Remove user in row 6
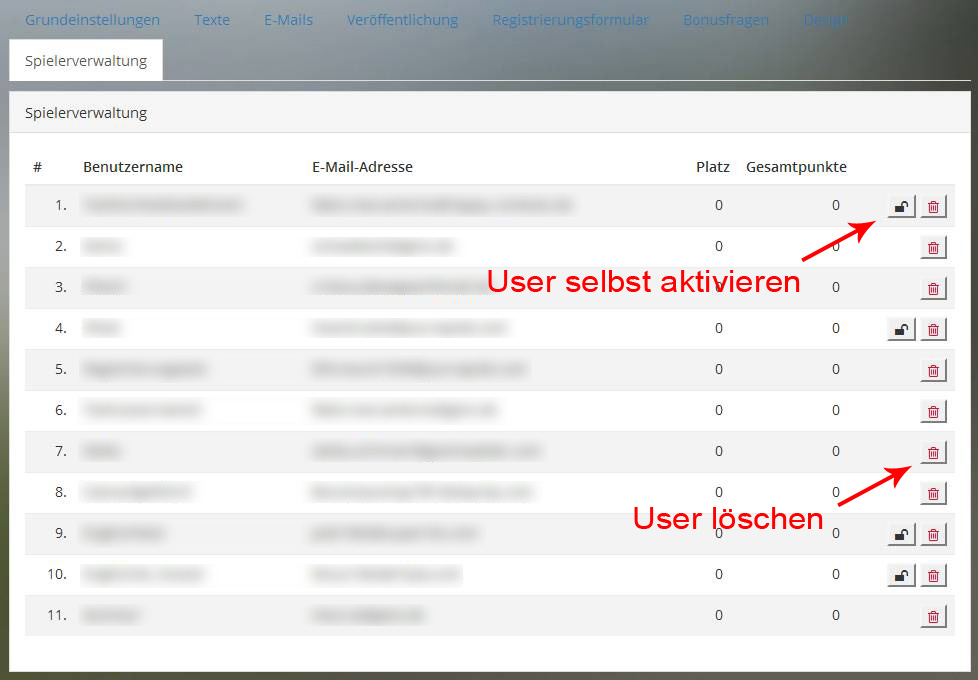The image size is (978, 680). 933,411
